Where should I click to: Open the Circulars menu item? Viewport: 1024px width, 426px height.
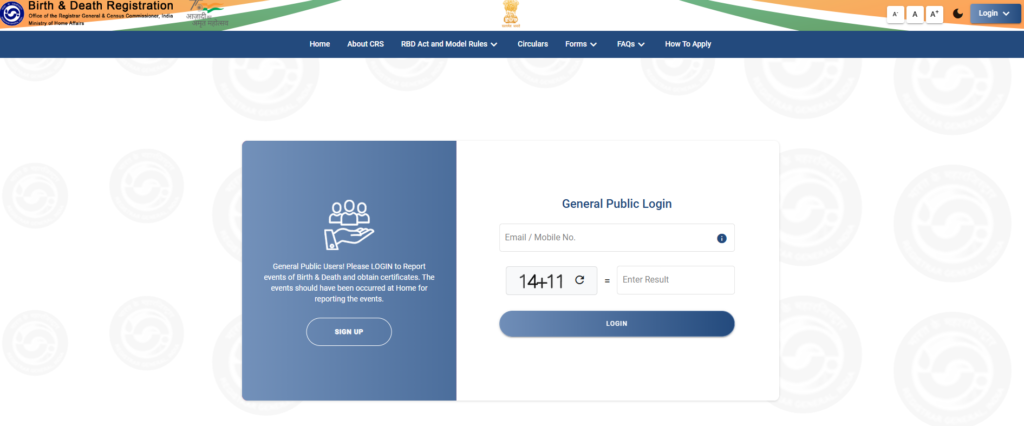pyautogui.click(x=532, y=44)
